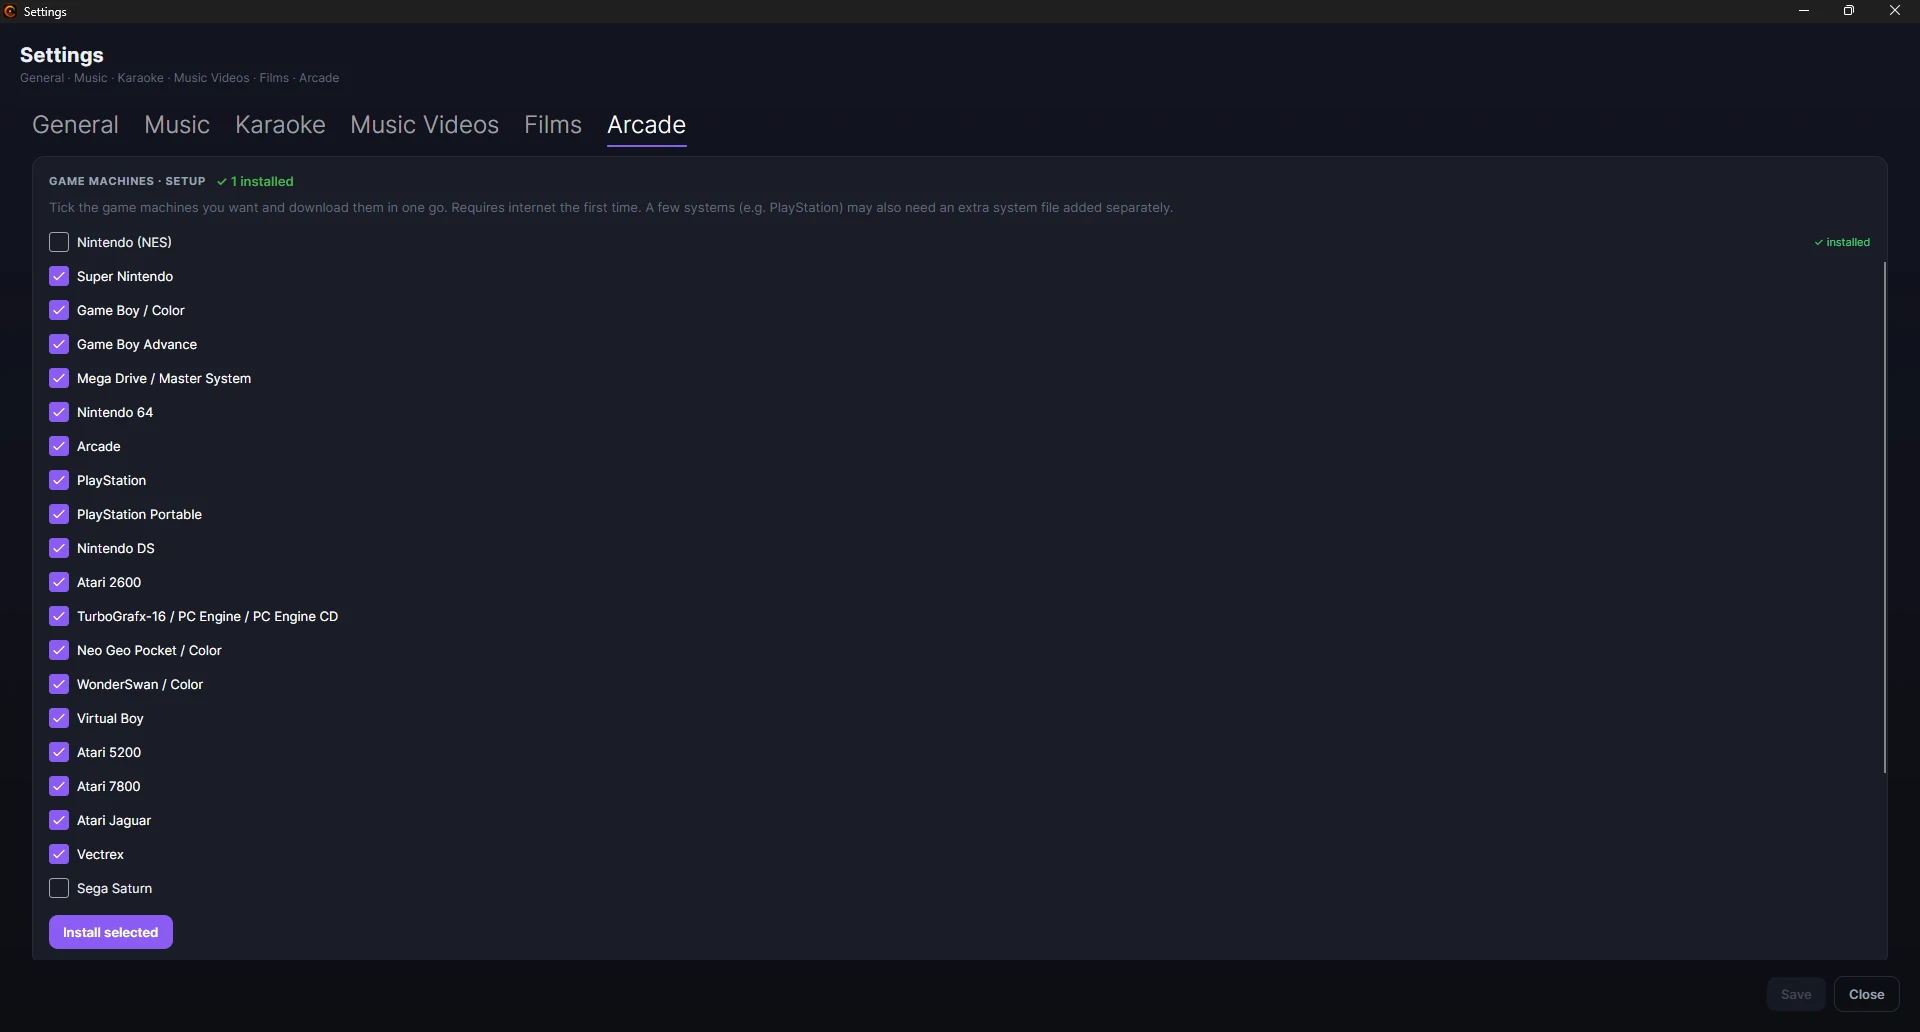Click the Settings page heading
This screenshot has height=1032, width=1920.
tap(62, 55)
